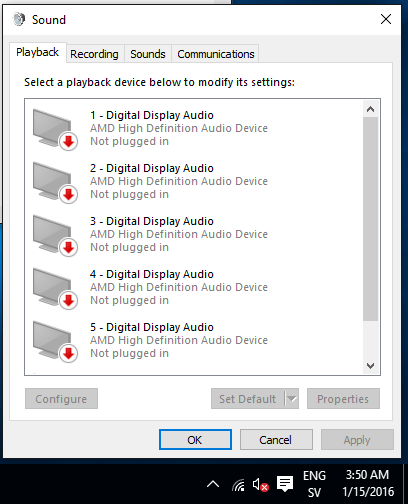The image size is (408, 504).
Task: Click the ENG SV language indicator
Action: pyautogui.click(x=314, y=484)
